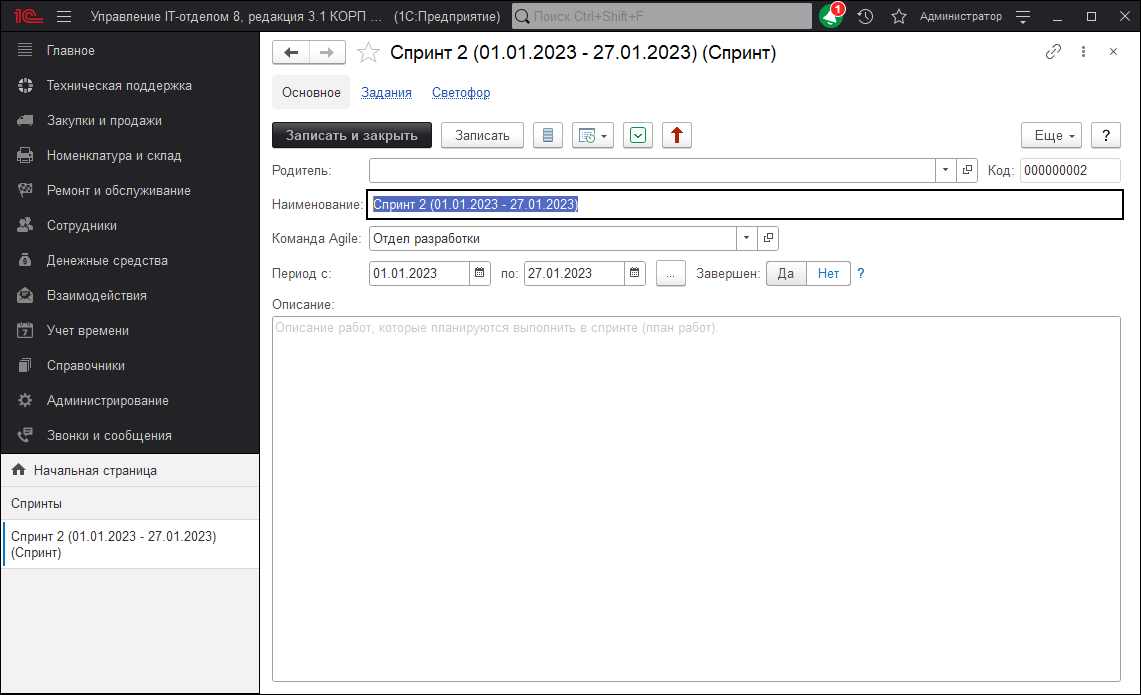The height and width of the screenshot is (695, 1141).
Task: Set Завершен to Нет
Action: 828,273
